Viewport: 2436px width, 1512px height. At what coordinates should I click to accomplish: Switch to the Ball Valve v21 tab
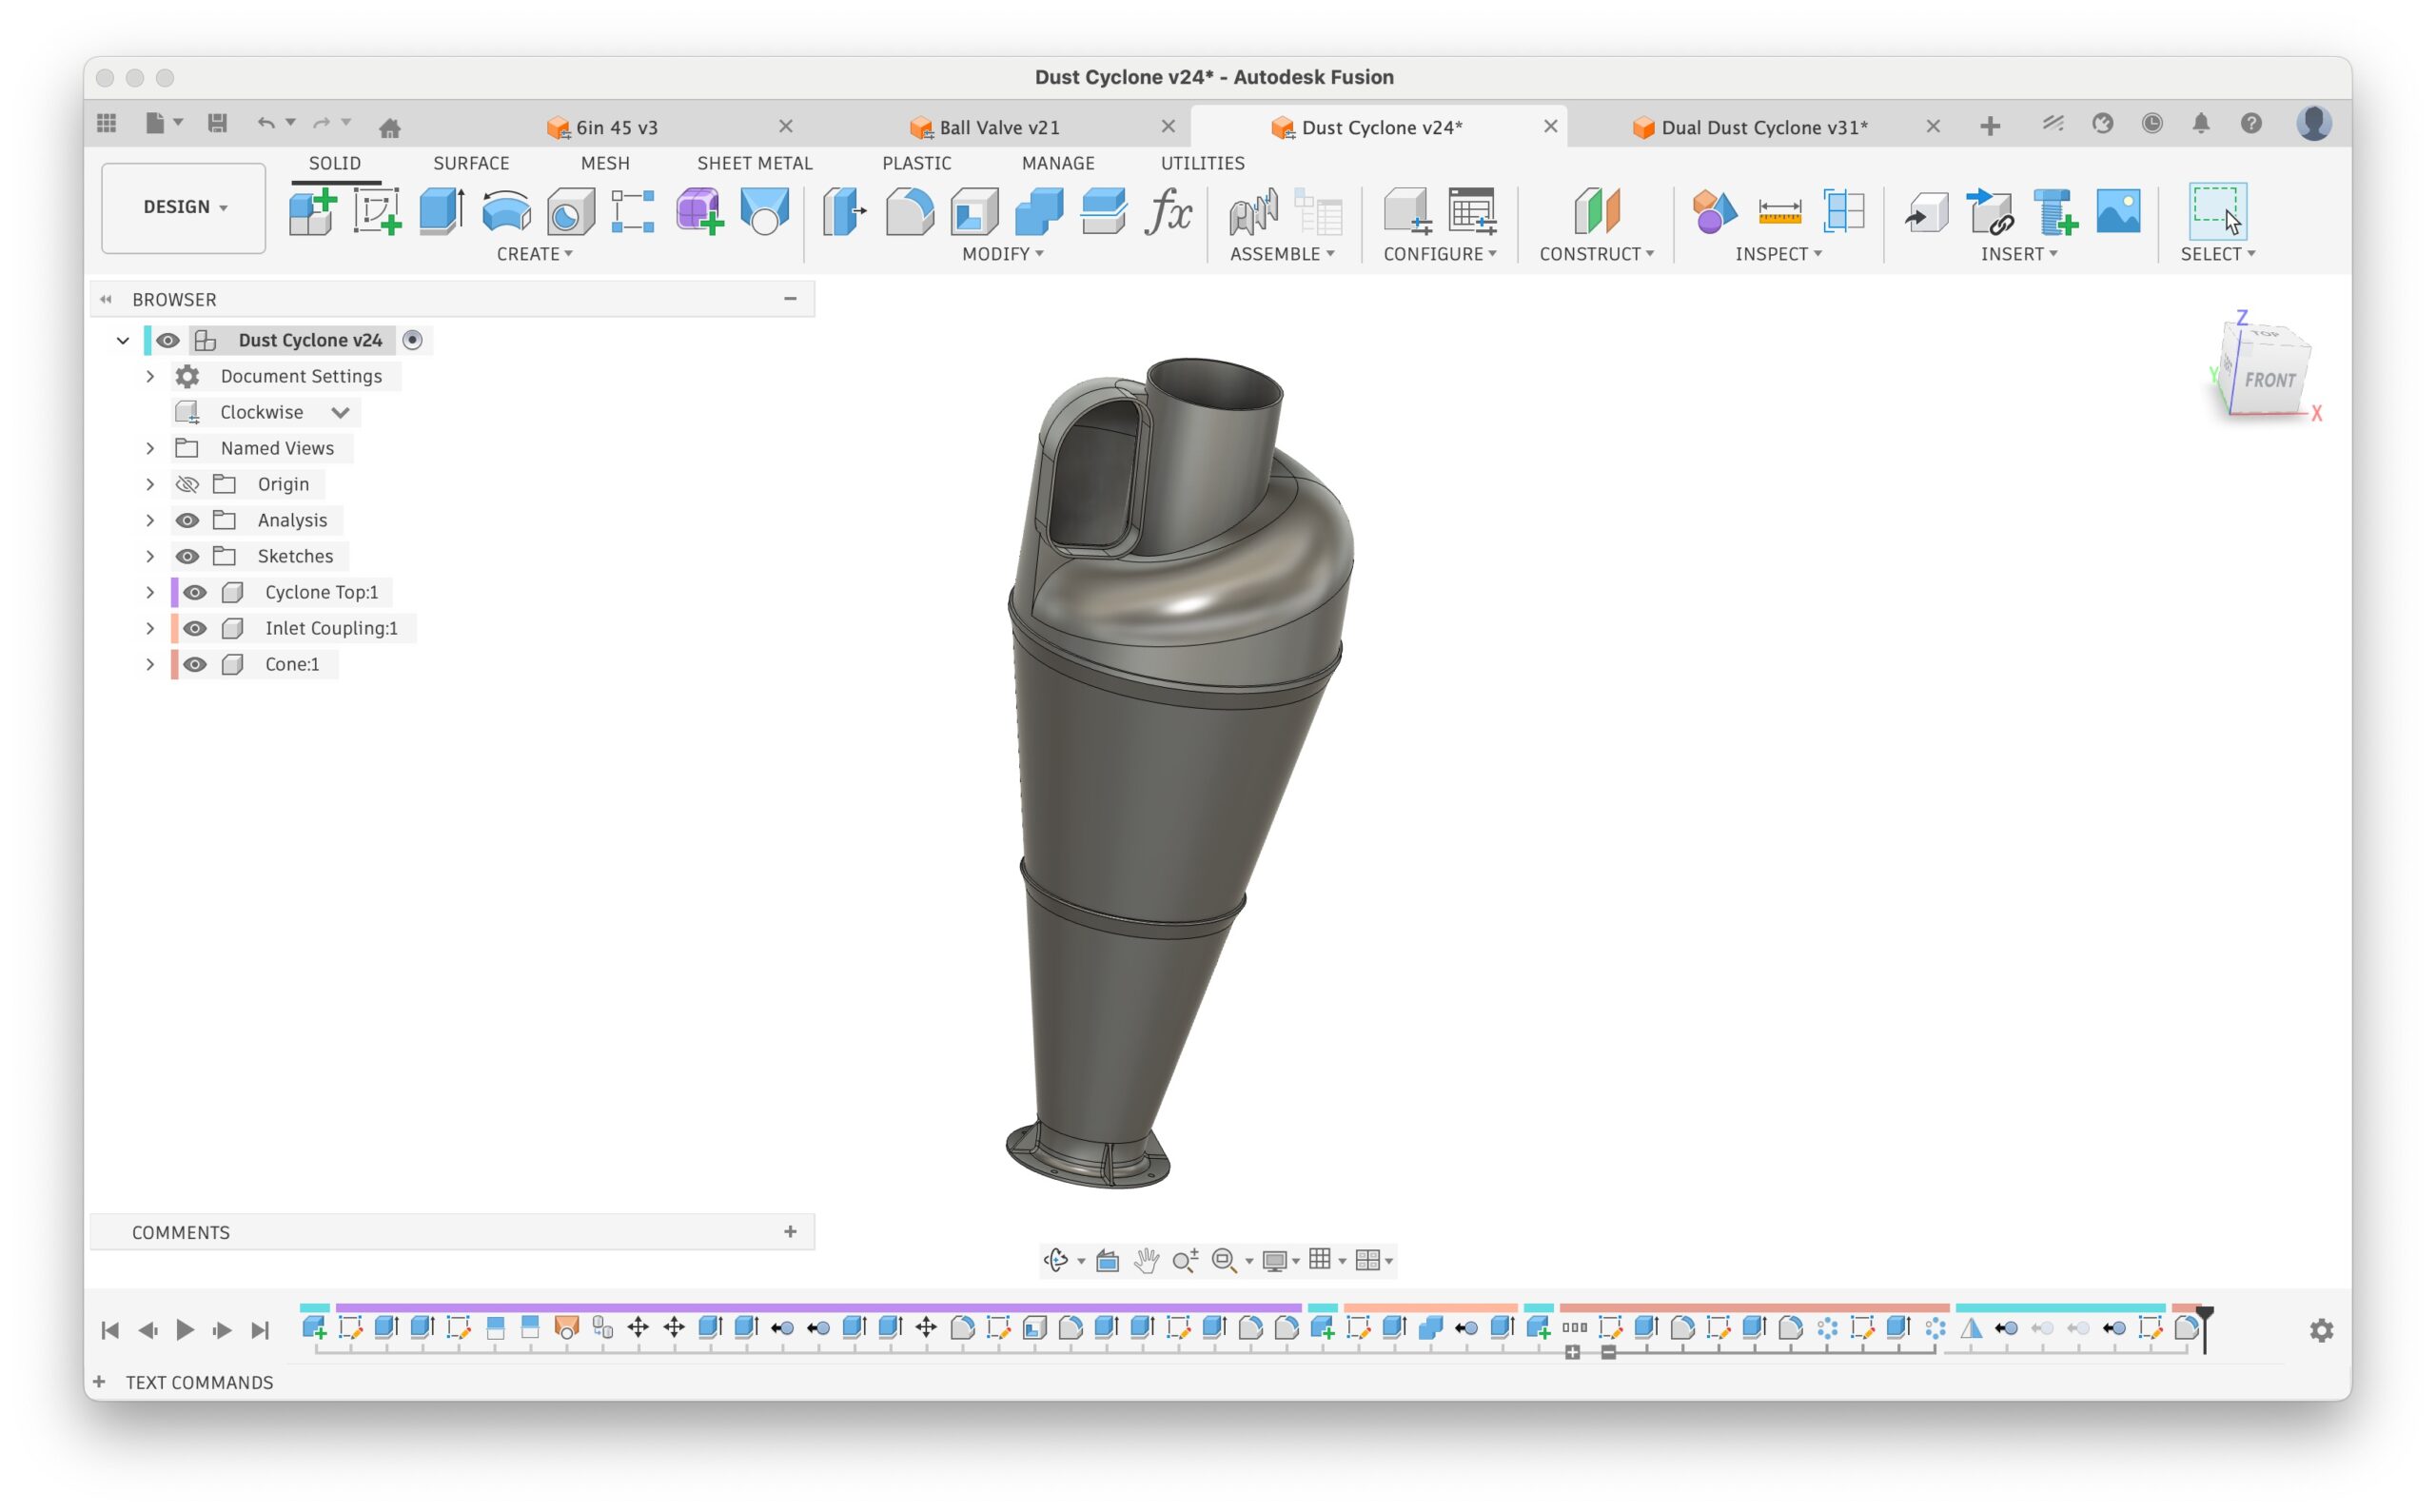tap(998, 127)
